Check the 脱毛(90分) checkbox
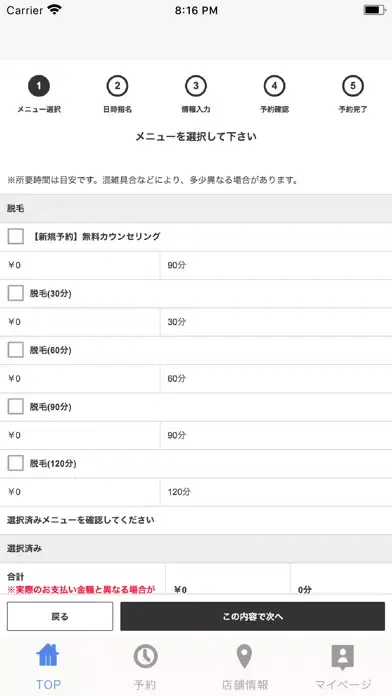 click(16, 407)
